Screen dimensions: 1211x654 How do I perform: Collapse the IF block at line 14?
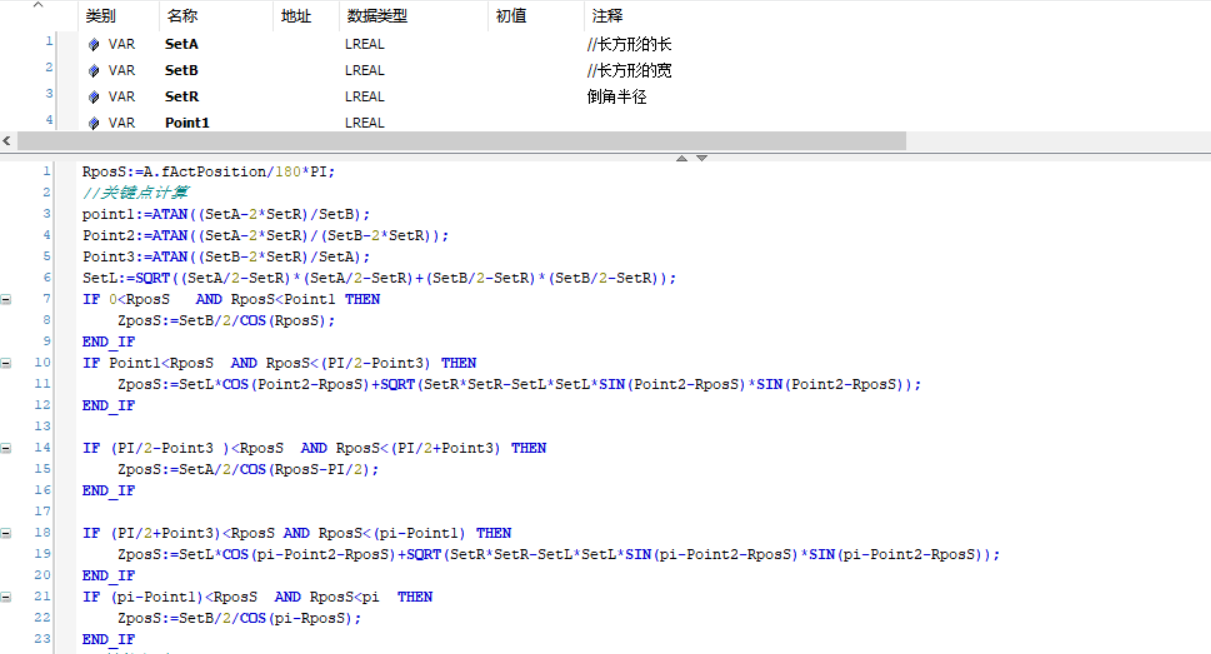point(6,448)
